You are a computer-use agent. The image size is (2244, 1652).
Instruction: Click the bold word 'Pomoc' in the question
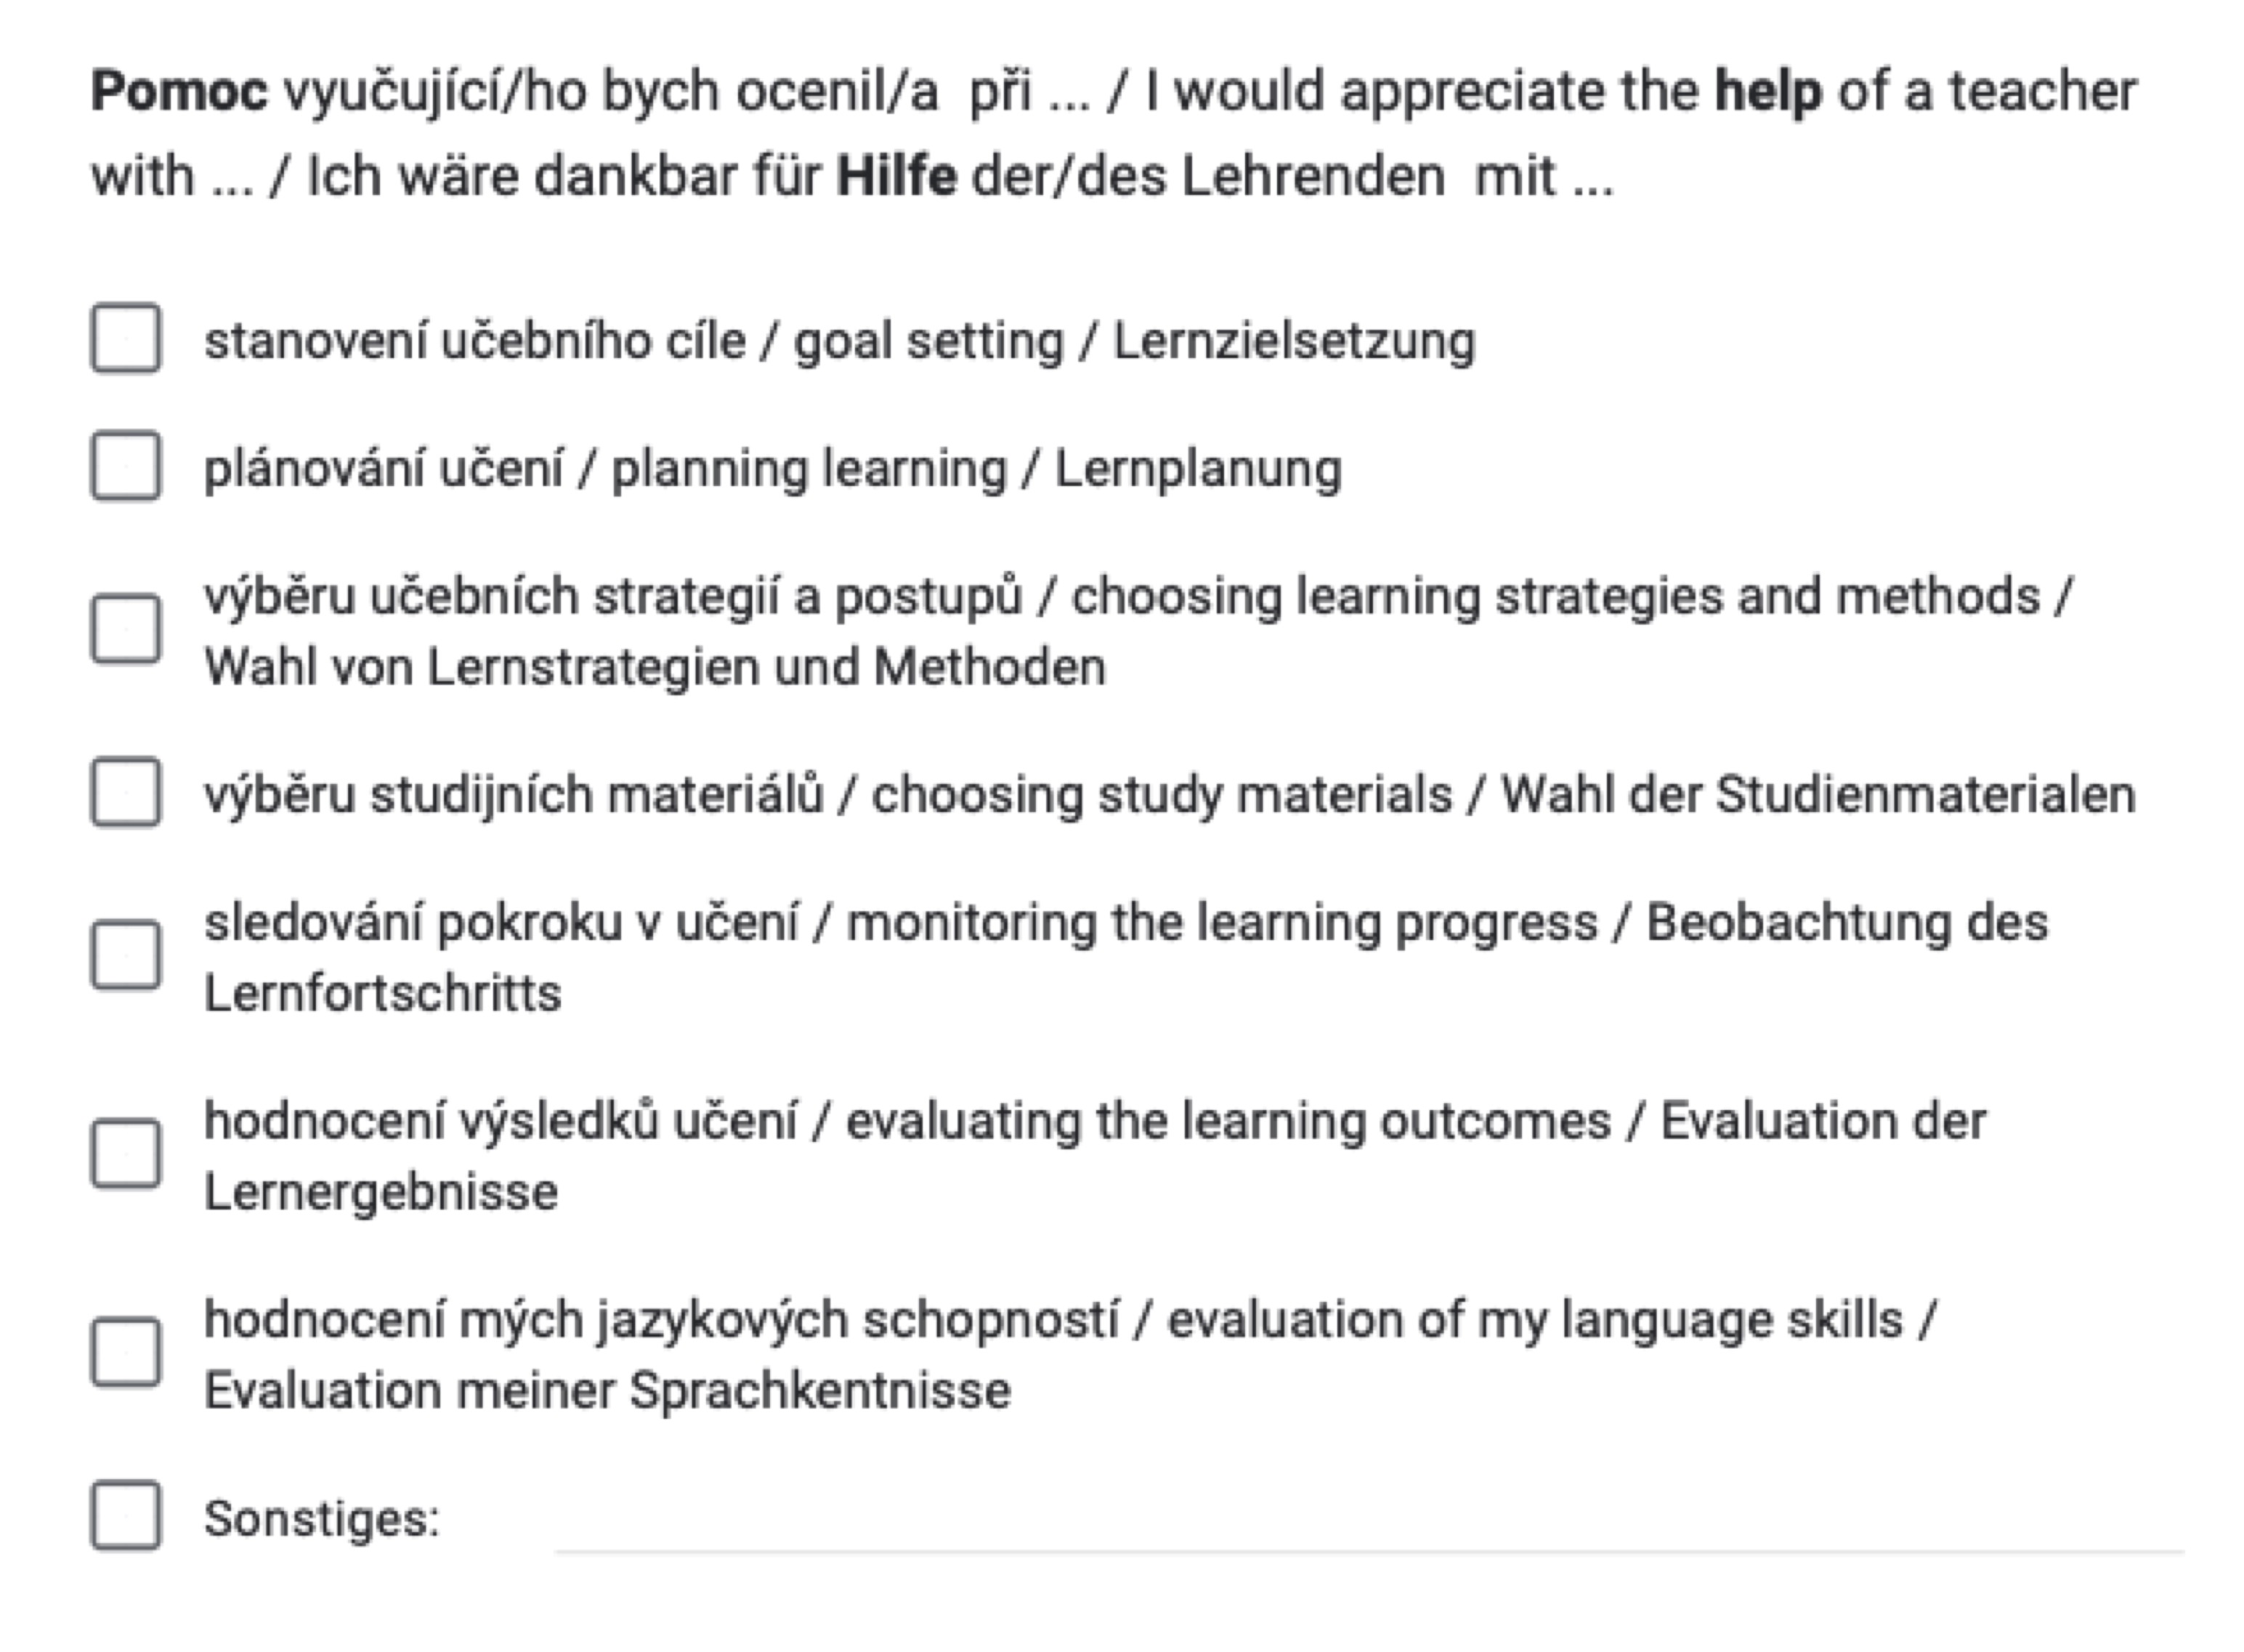179,92
